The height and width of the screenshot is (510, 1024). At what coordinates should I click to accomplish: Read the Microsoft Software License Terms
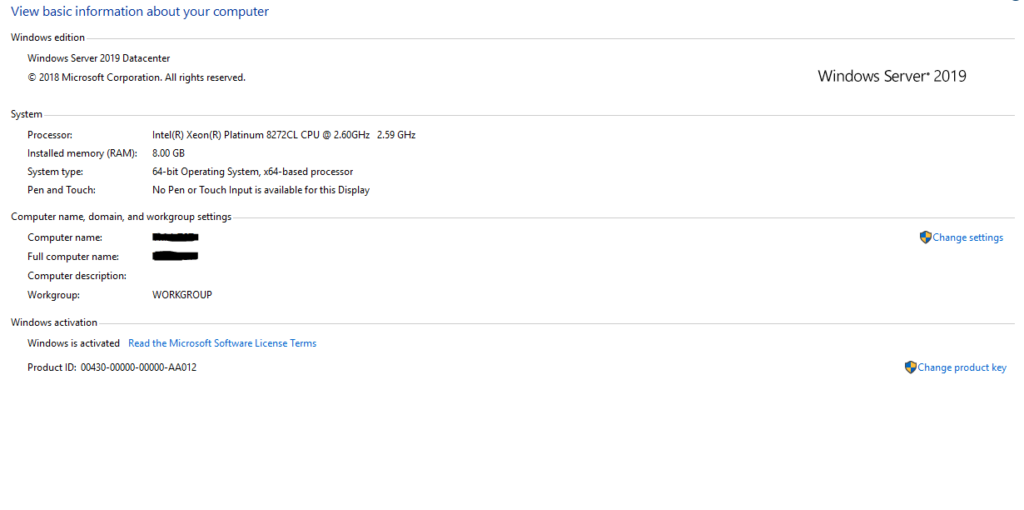click(222, 343)
